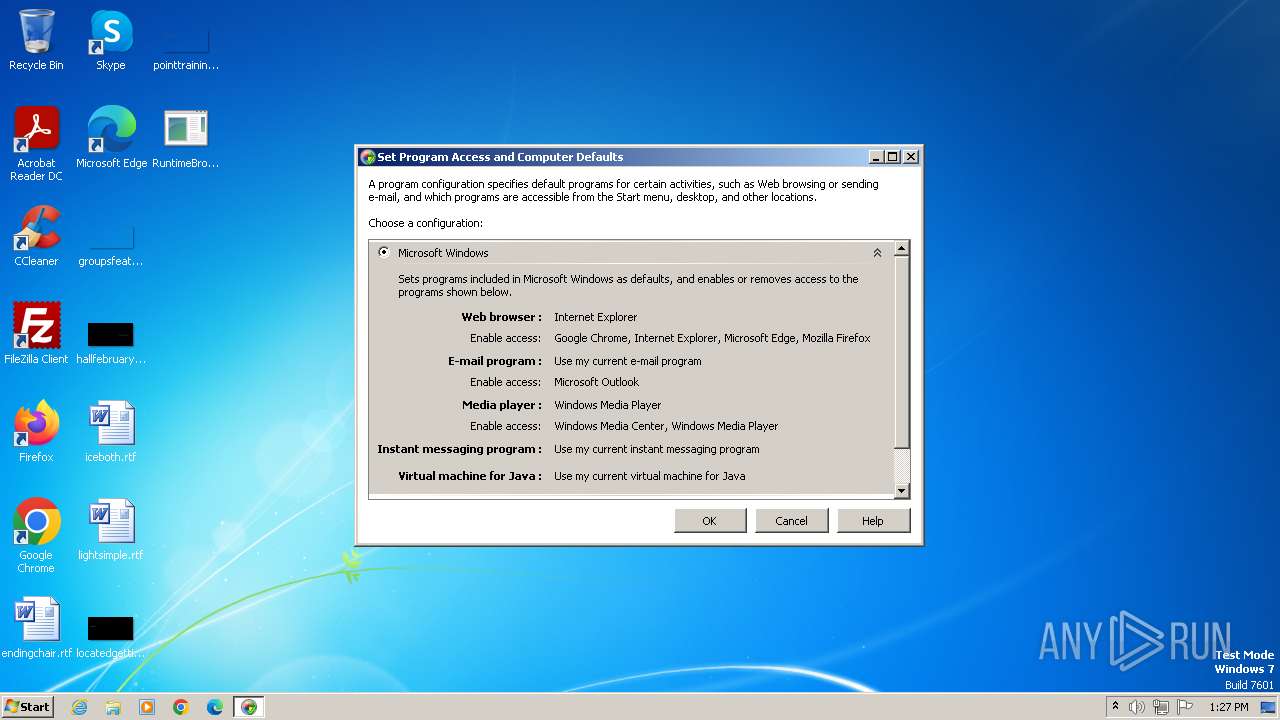Open the Skype desktop shortcut
This screenshot has width=1280, height=720.
[110, 40]
